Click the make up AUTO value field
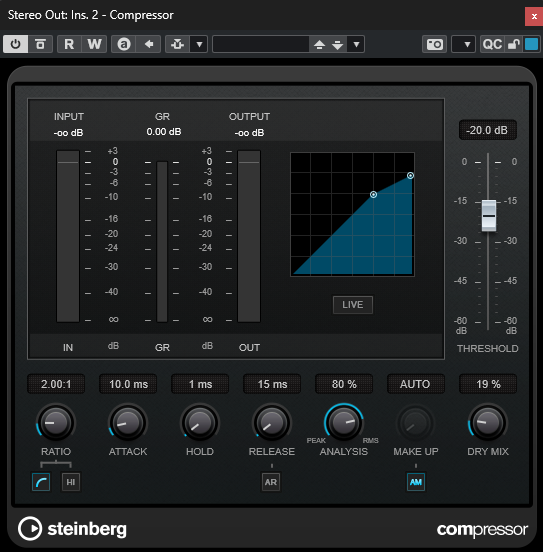The width and height of the screenshot is (543, 552). coord(416,384)
